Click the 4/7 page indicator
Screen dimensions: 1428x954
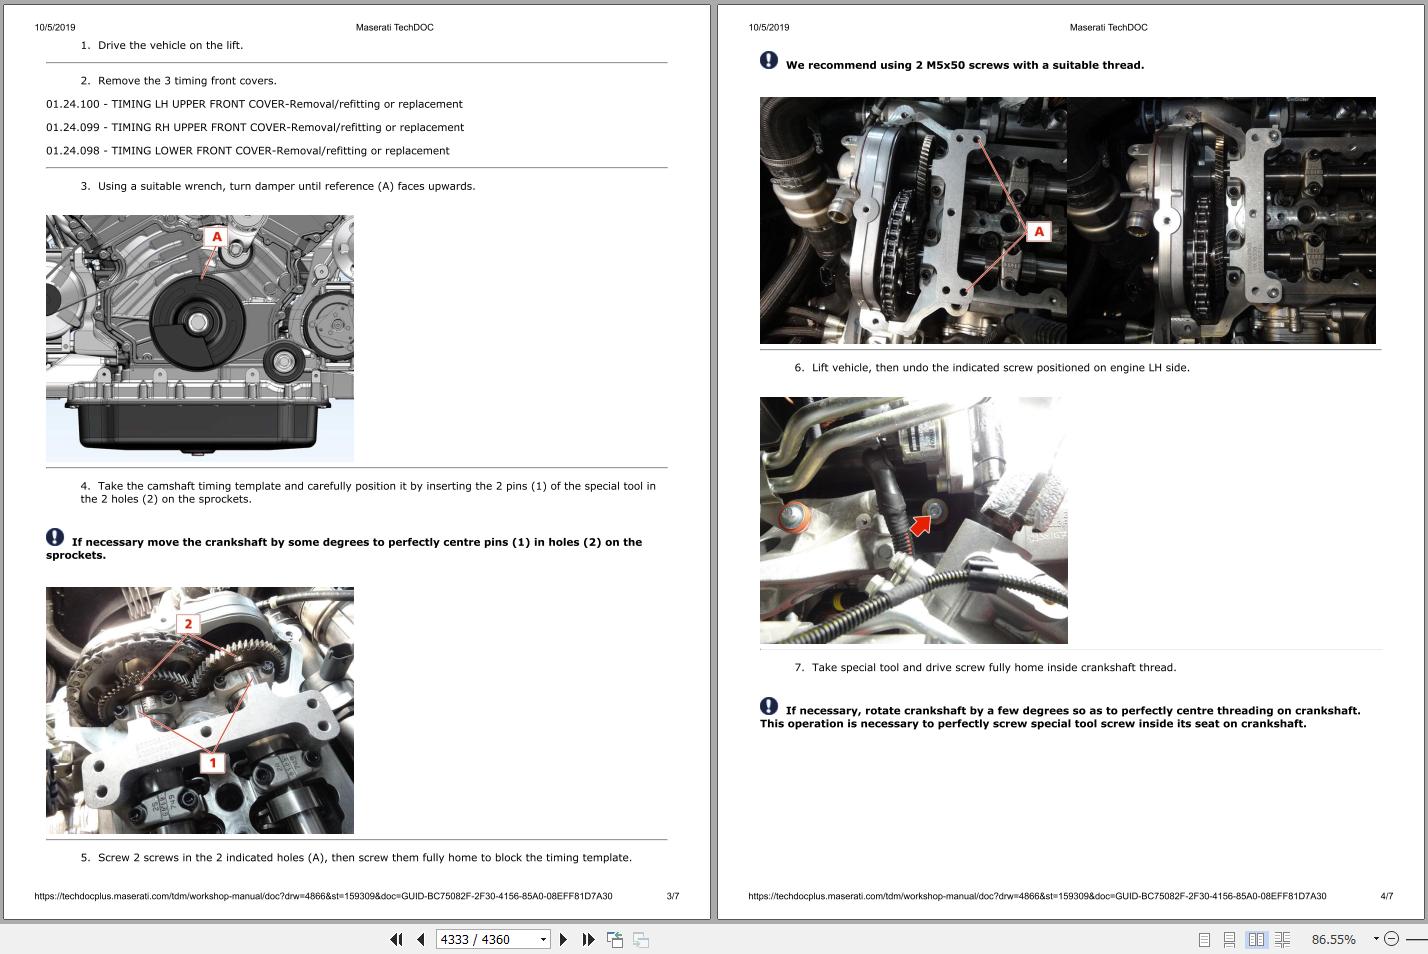pos(1387,896)
